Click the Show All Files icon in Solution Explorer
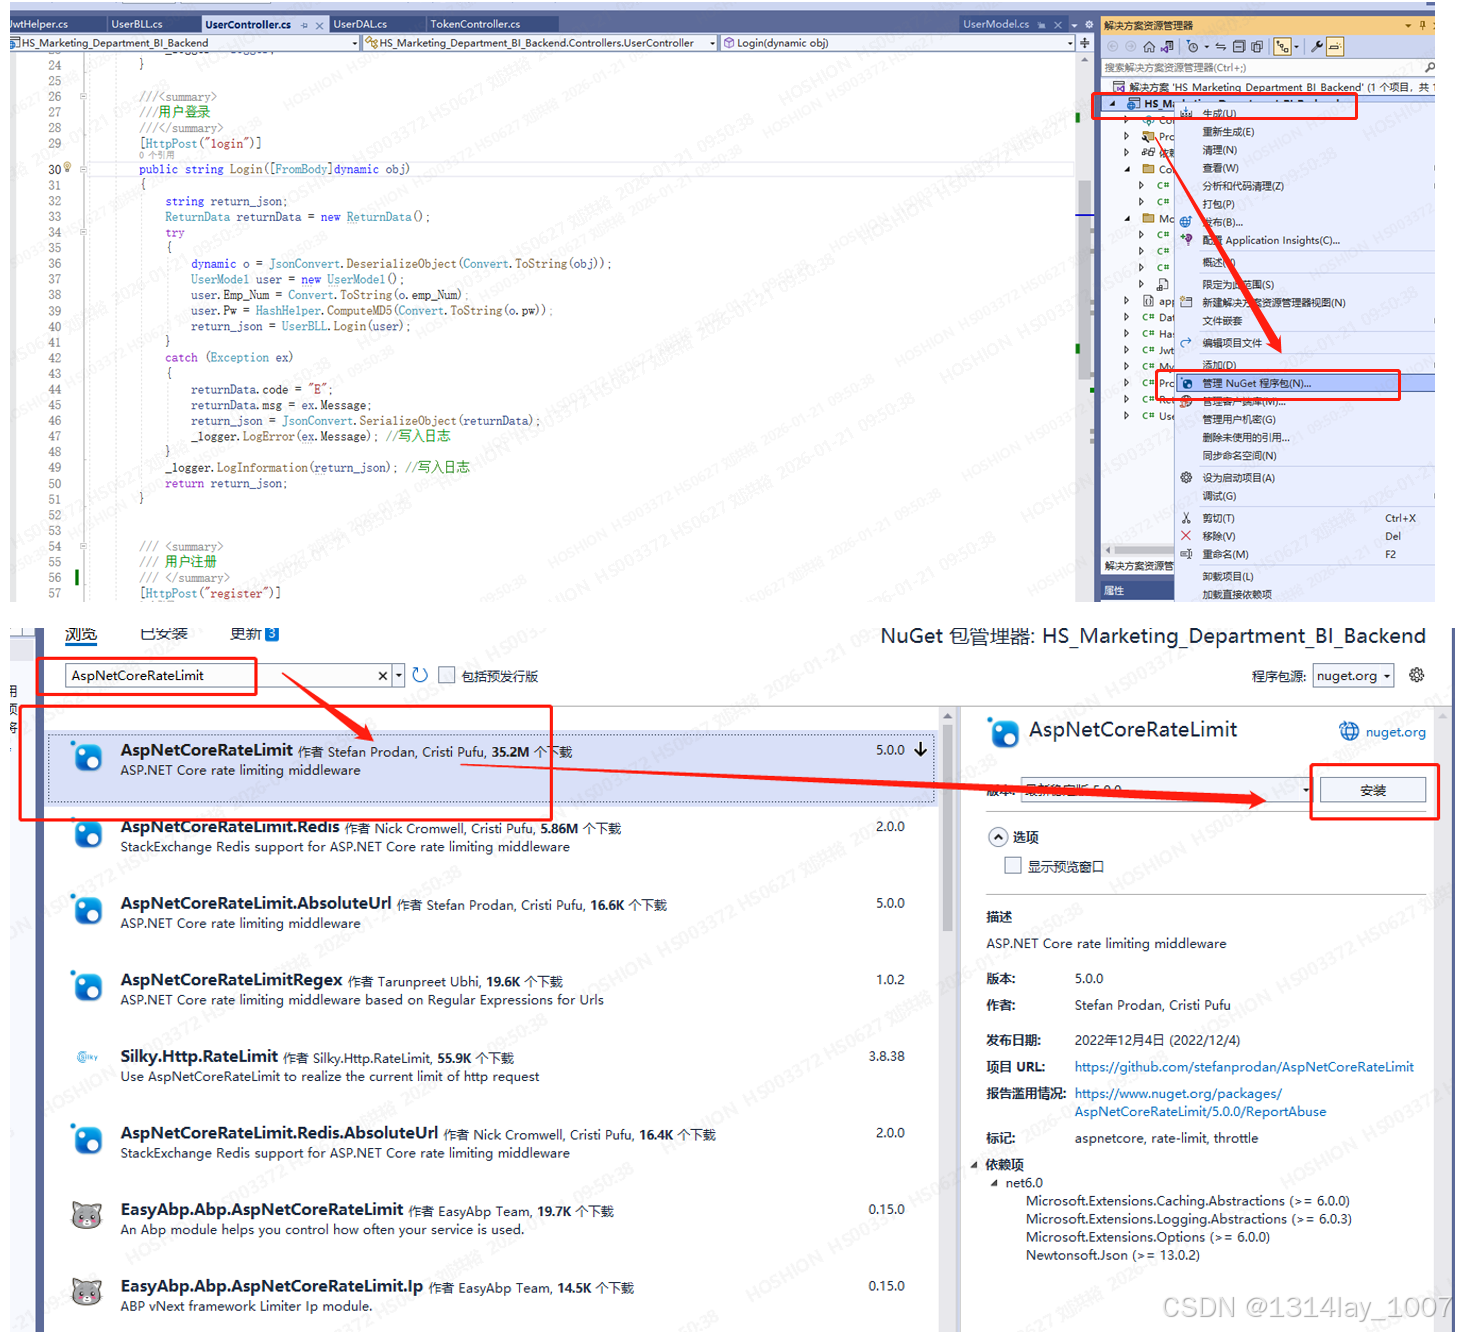Image resolution: width=1457 pixels, height=1333 pixels. coord(1257,46)
